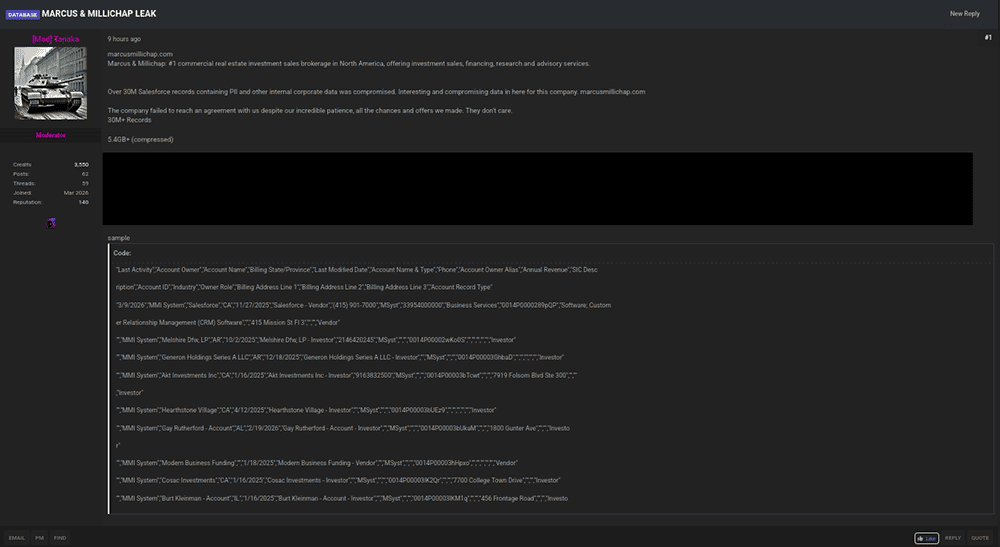Open the post number #1 permalink
Image resolution: width=1000 pixels, height=547 pixels.
[988, 38]
